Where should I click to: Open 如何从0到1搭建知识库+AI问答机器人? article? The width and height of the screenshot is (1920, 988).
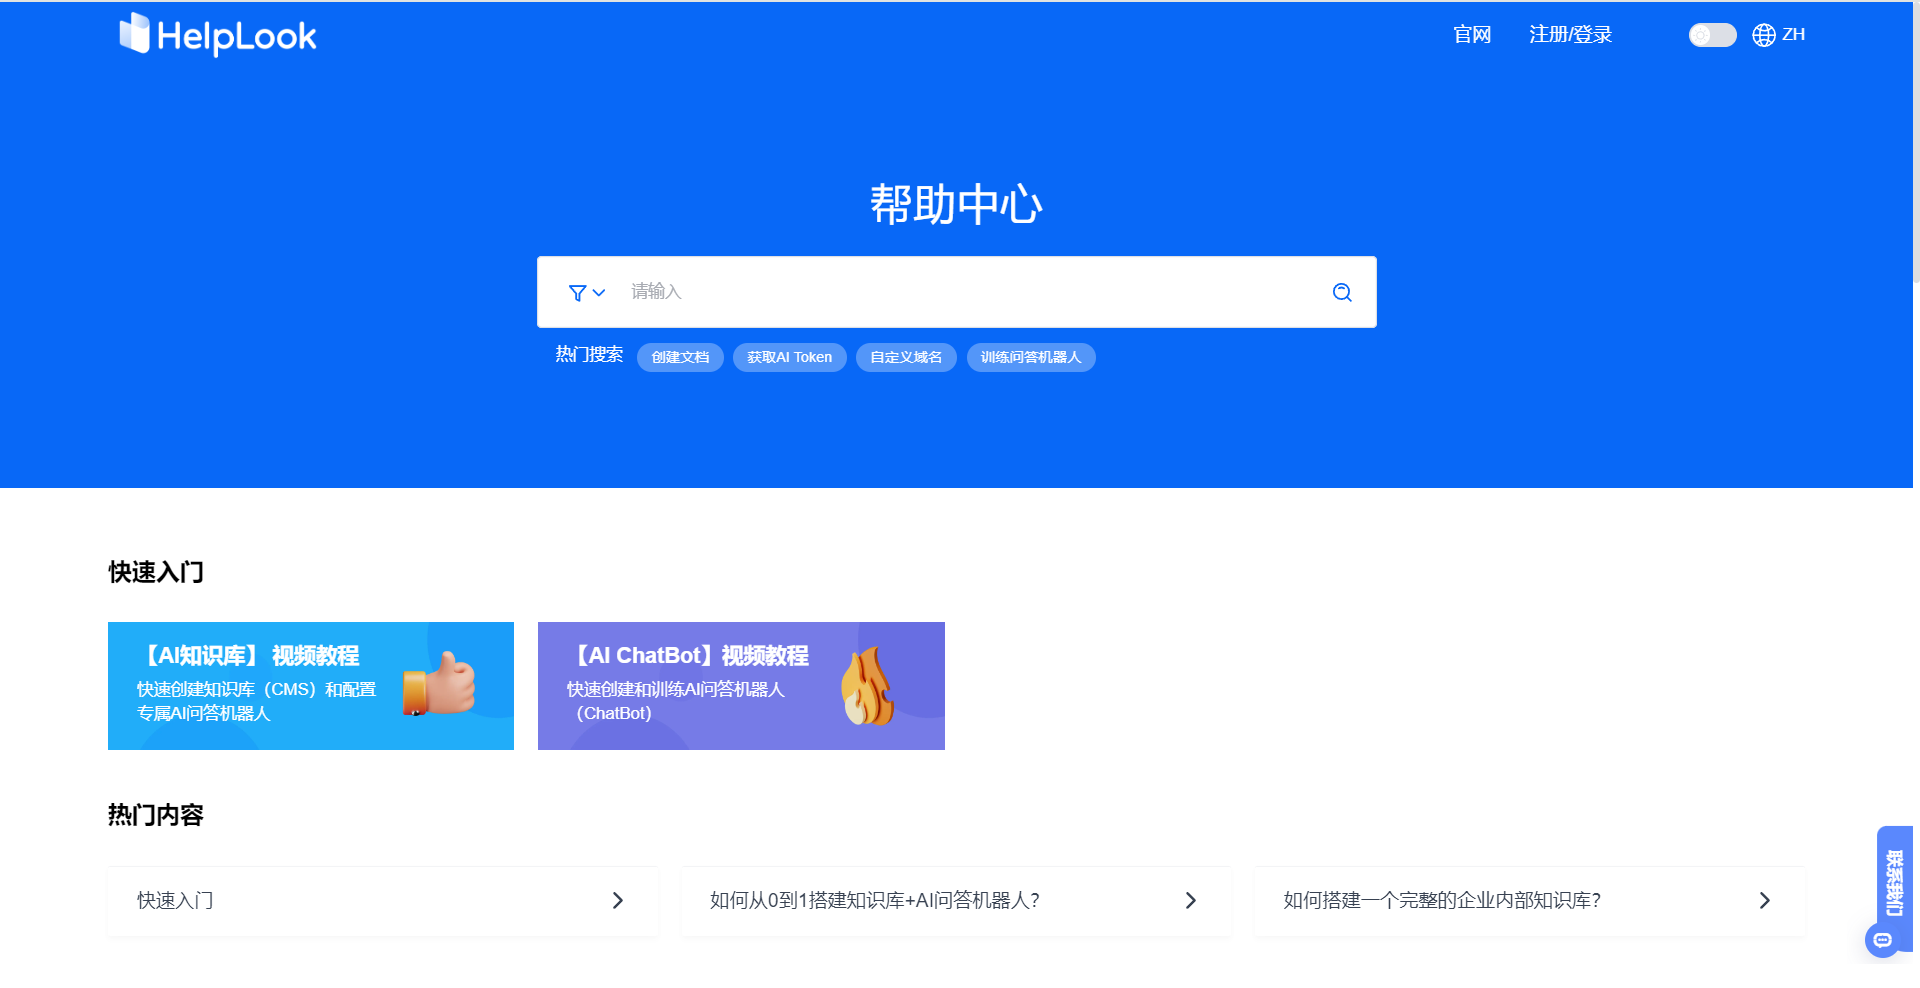(x=956, y=901)
